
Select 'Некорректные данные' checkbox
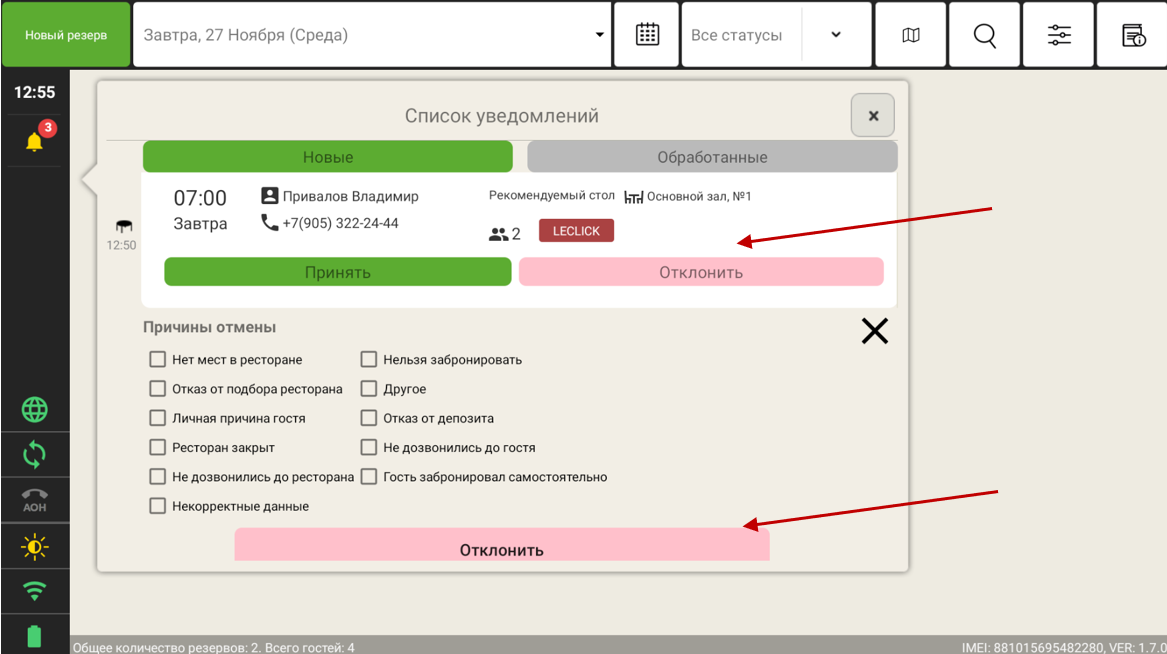point(157,507)
